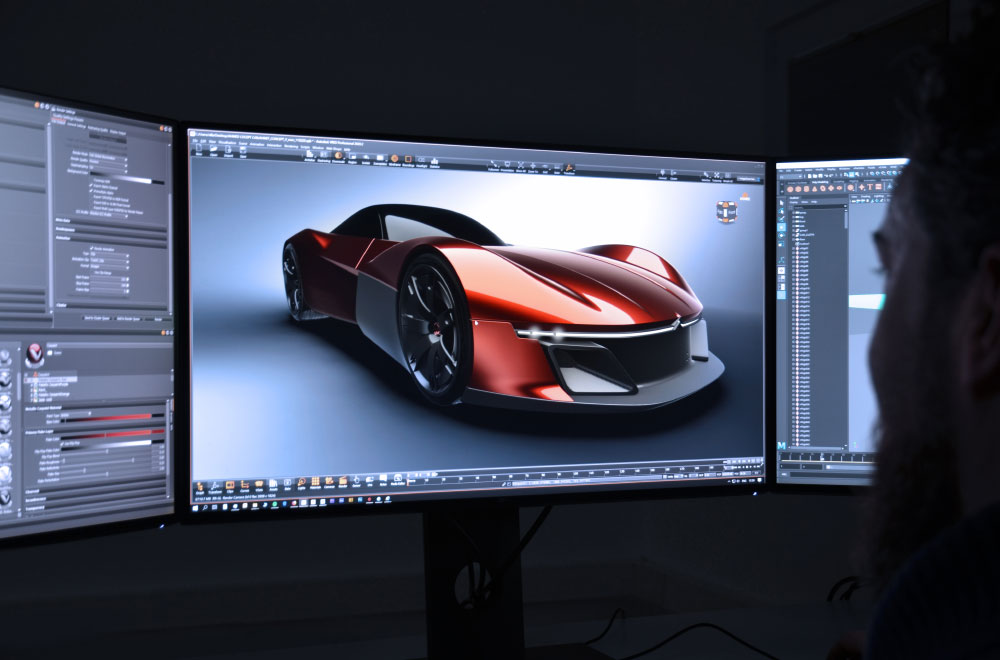Viewport: 1000px width, 660px height.
Task: Open the Clips module in the quick bar
Action: point(230,485)
